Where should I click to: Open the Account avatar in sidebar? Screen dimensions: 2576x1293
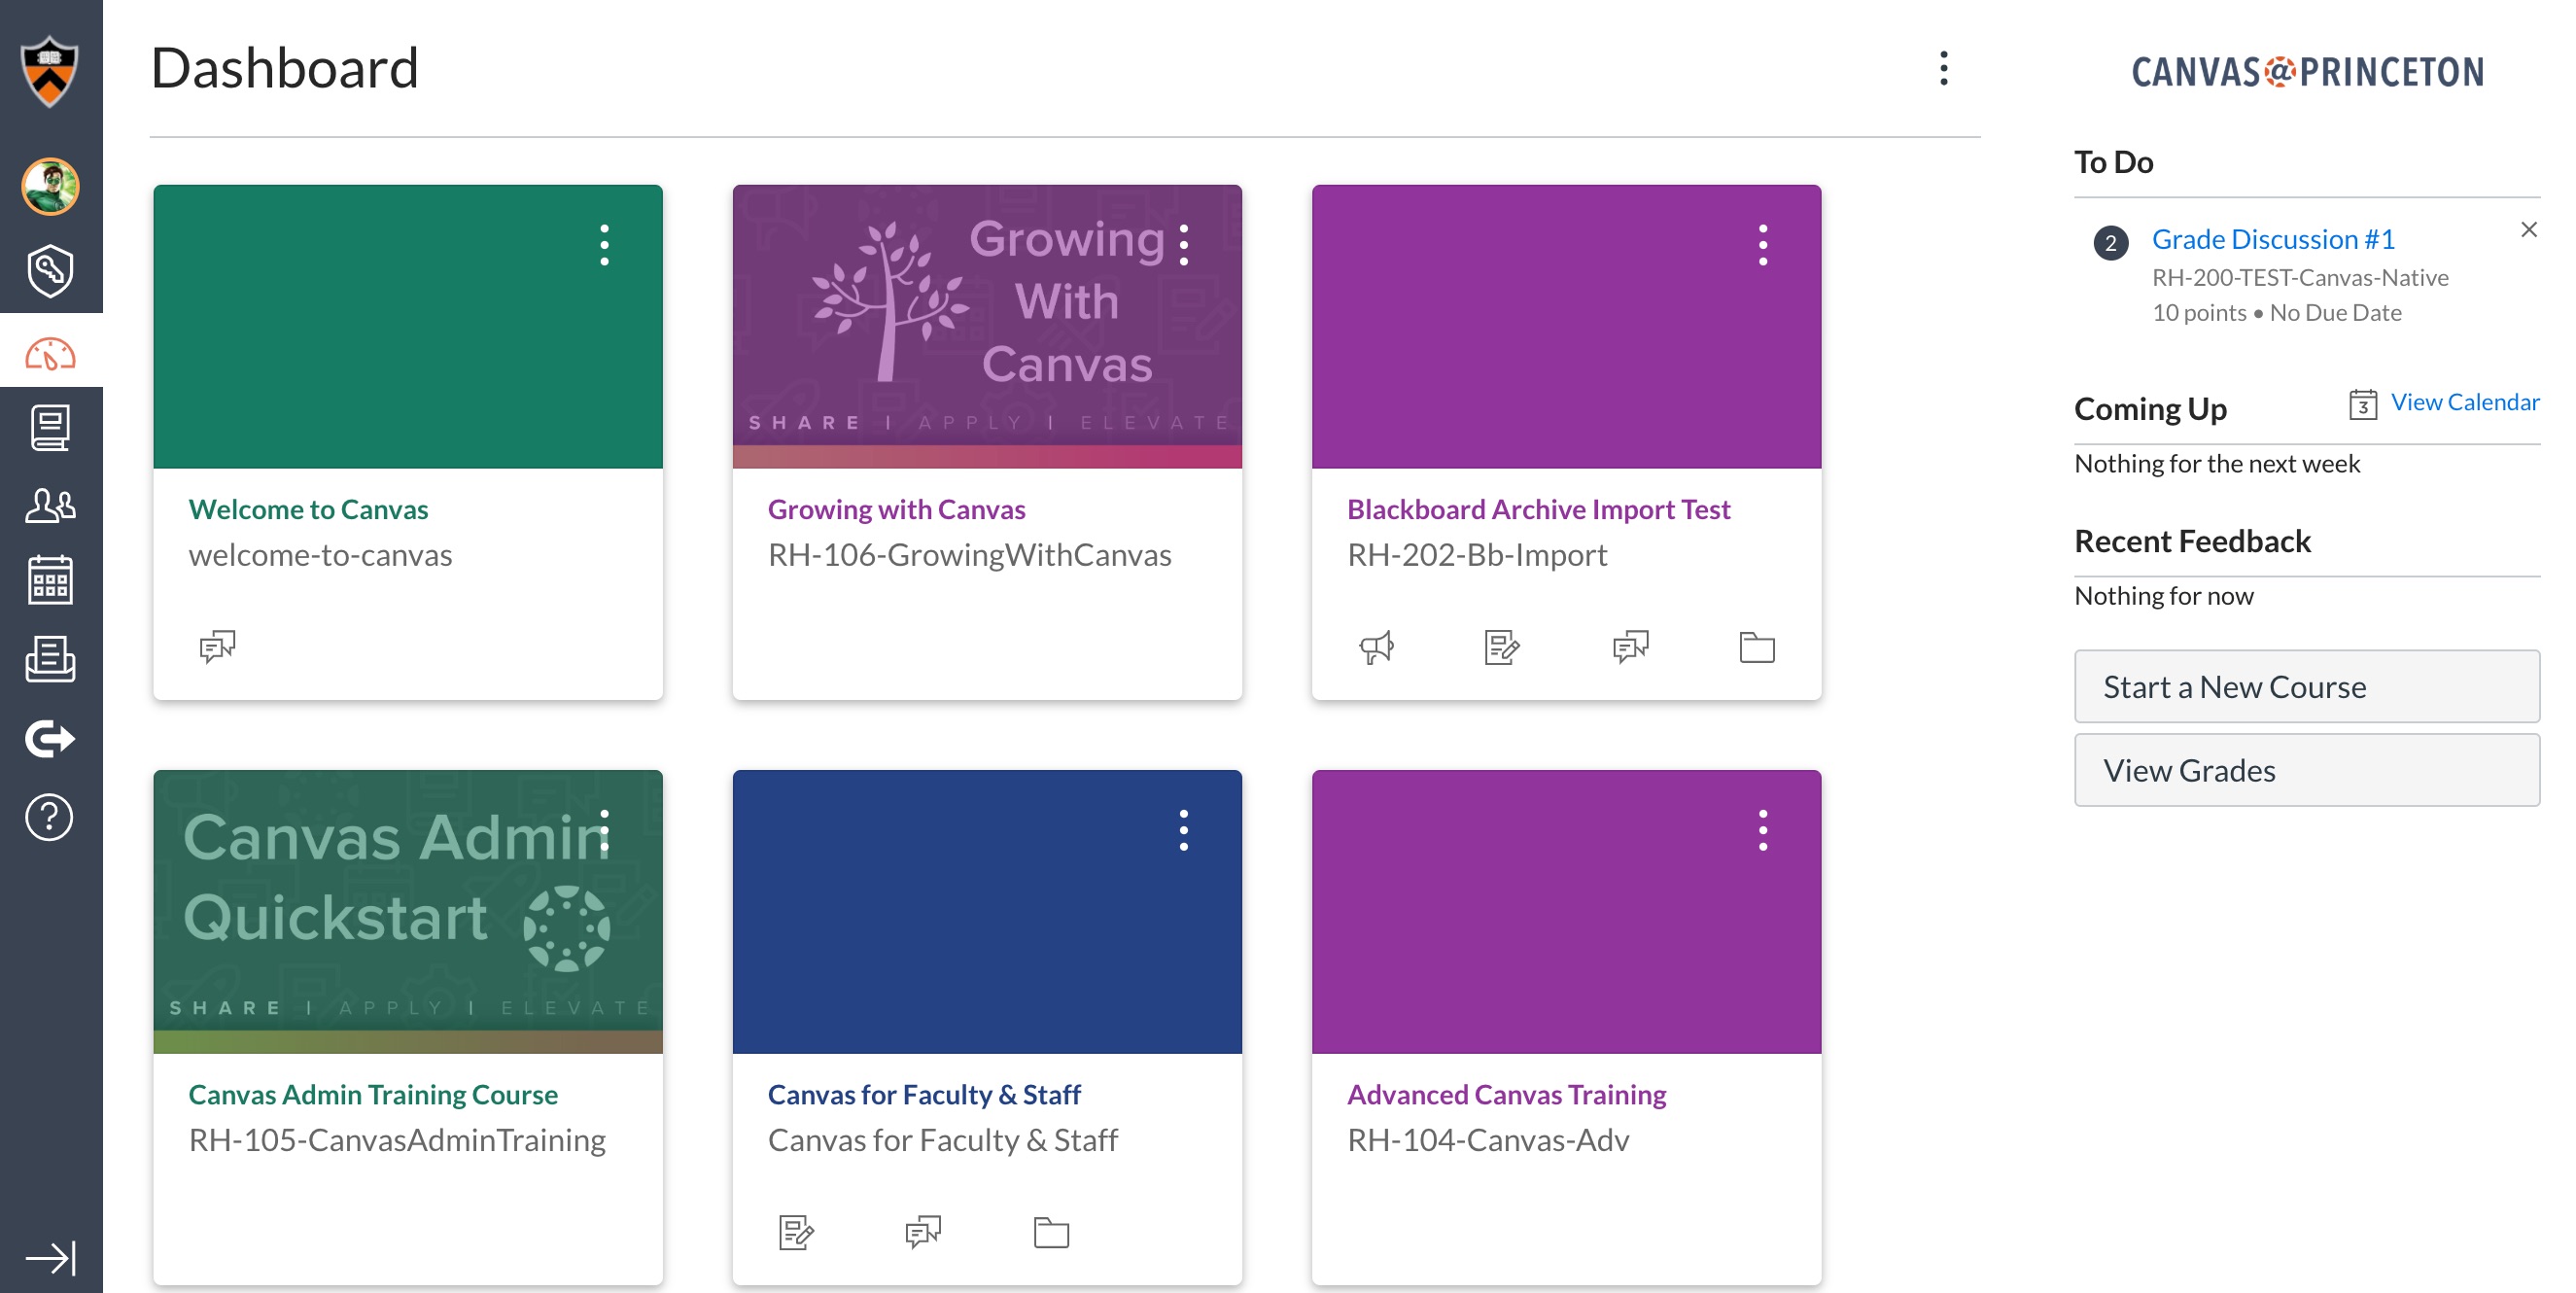tap(50, 186)
